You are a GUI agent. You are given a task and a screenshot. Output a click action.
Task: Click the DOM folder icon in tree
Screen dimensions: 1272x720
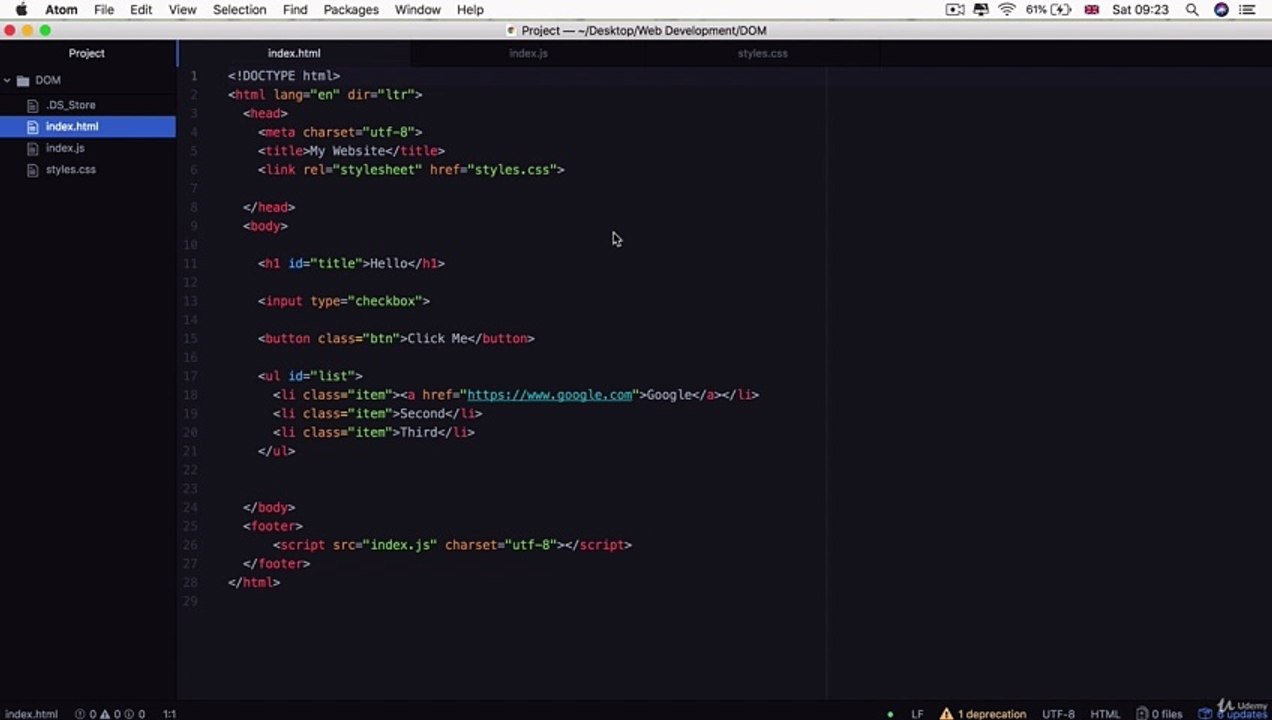pyautogui.click(x=23, y=80)
